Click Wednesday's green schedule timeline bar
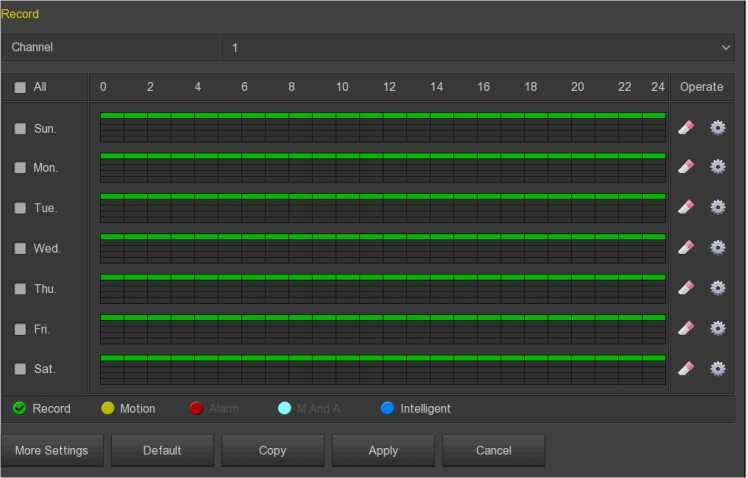The width and height of the screenshot is (748, 478). coord(382,237)
